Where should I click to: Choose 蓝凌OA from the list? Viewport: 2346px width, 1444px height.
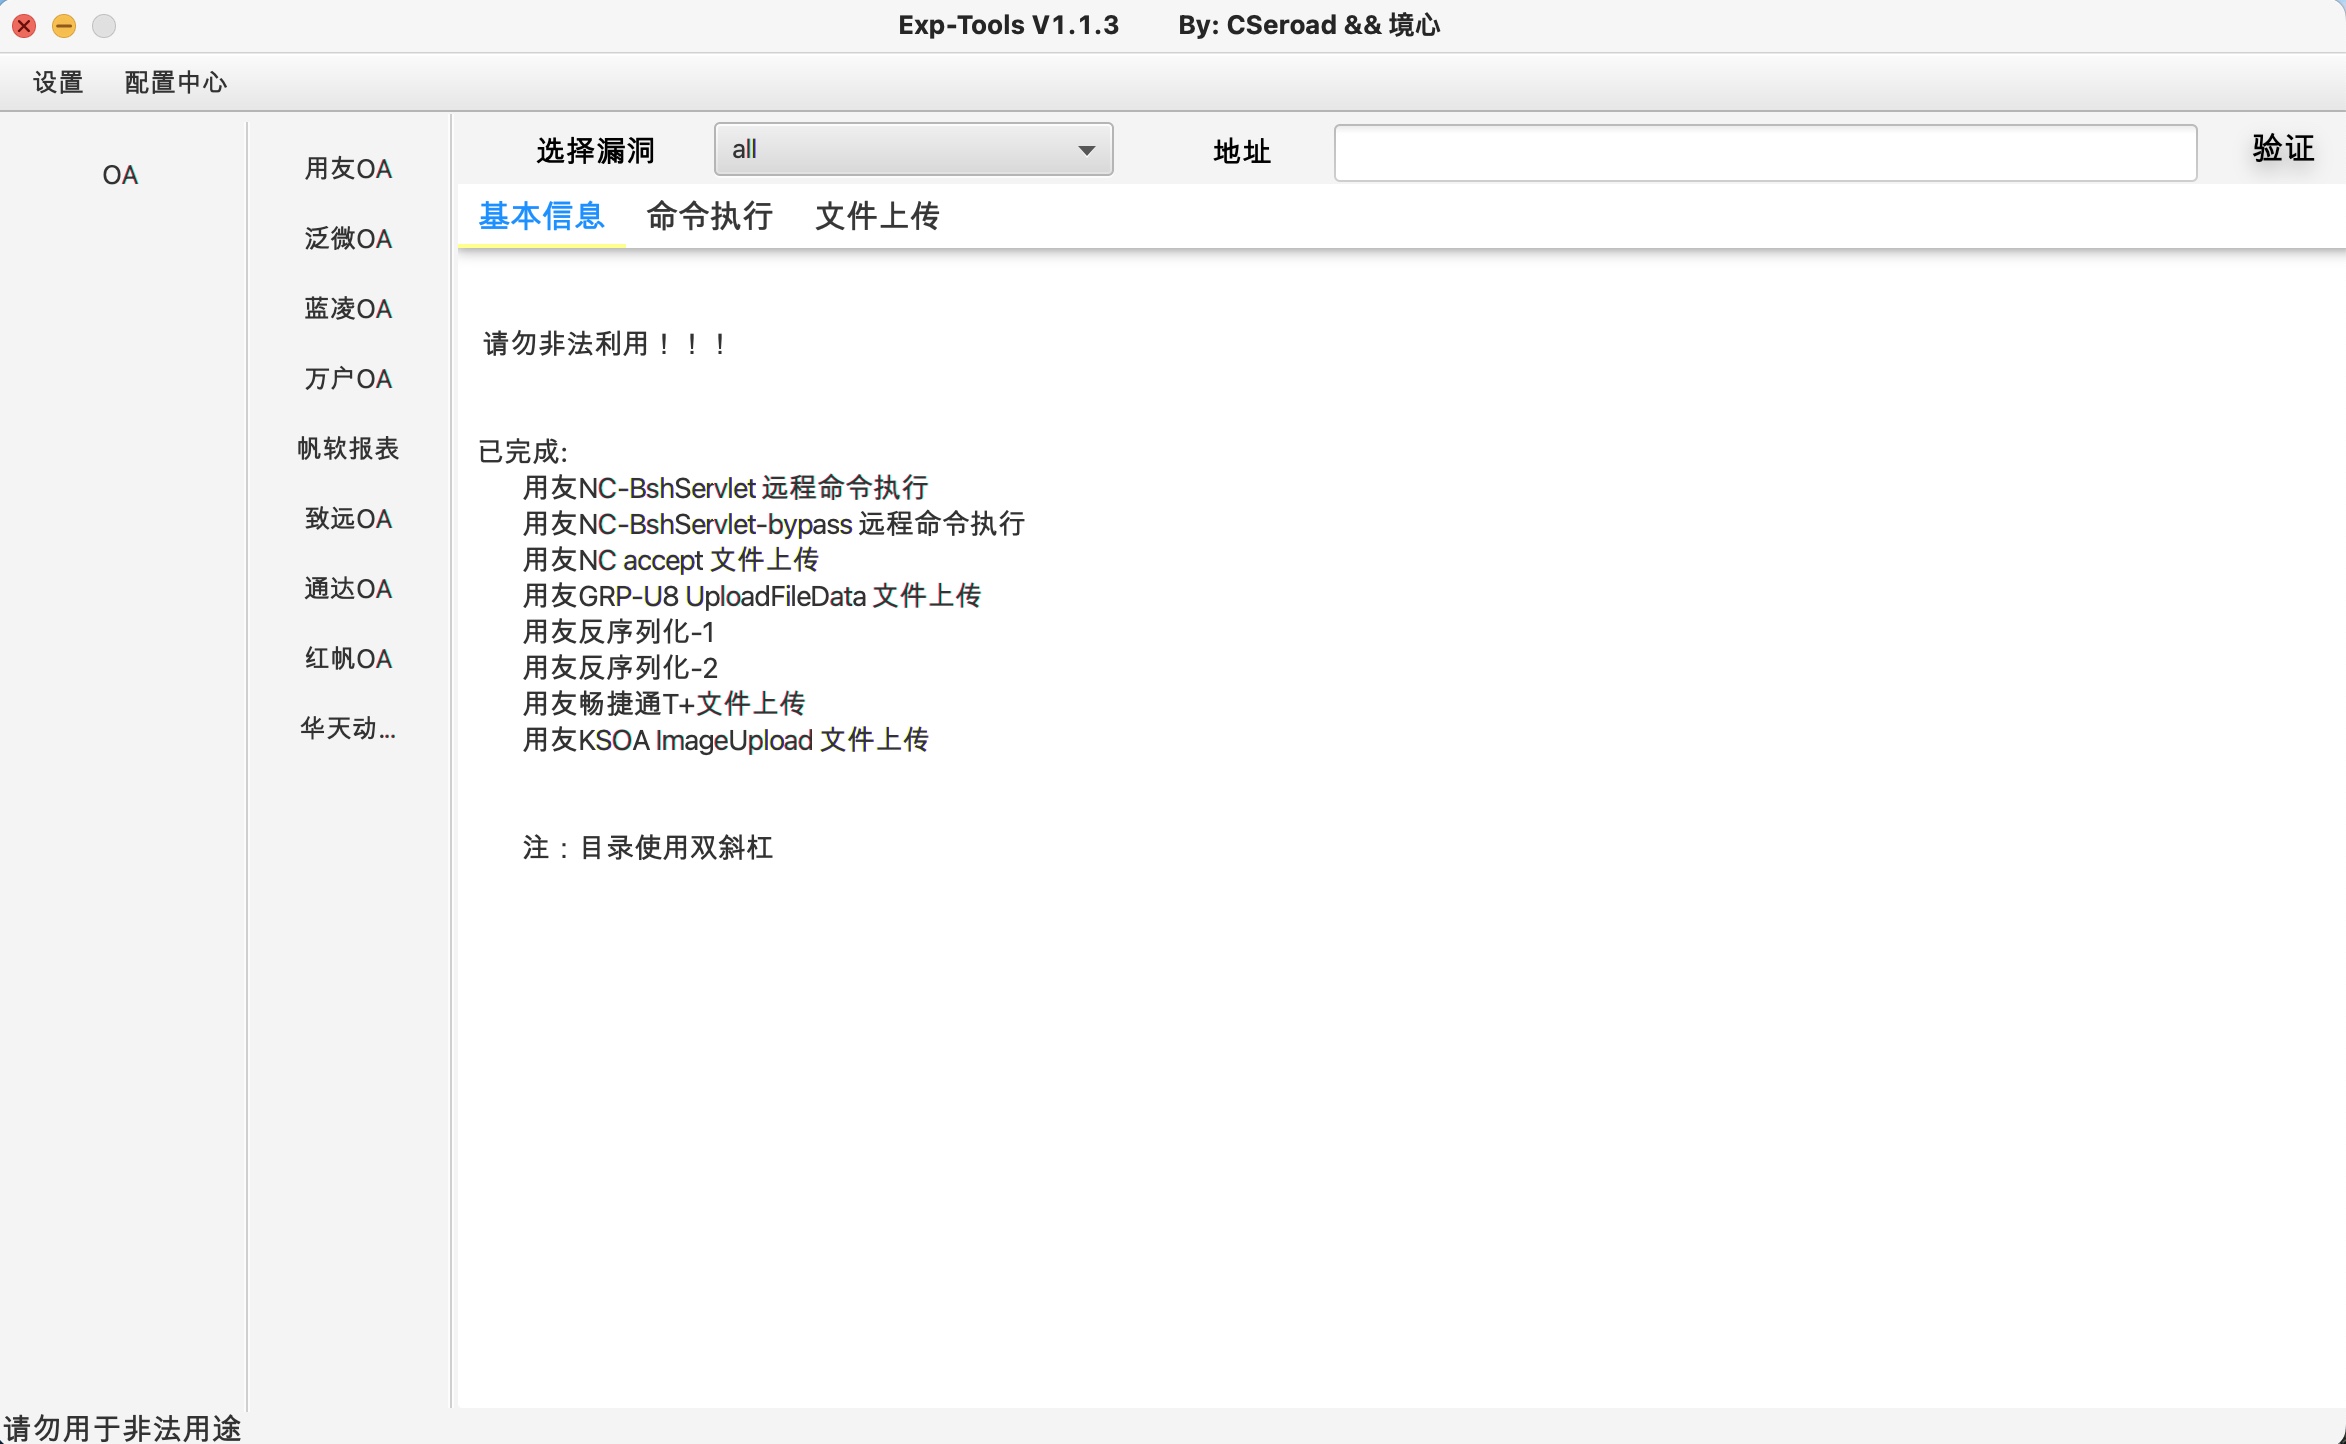click(348, 309)
